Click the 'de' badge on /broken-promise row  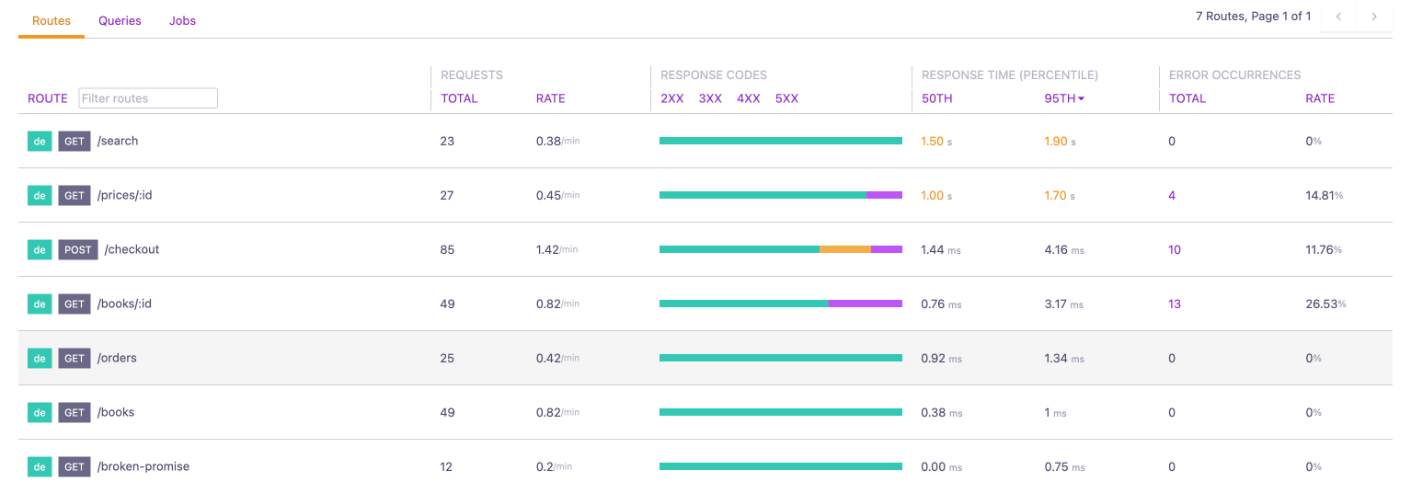point(39,467)
